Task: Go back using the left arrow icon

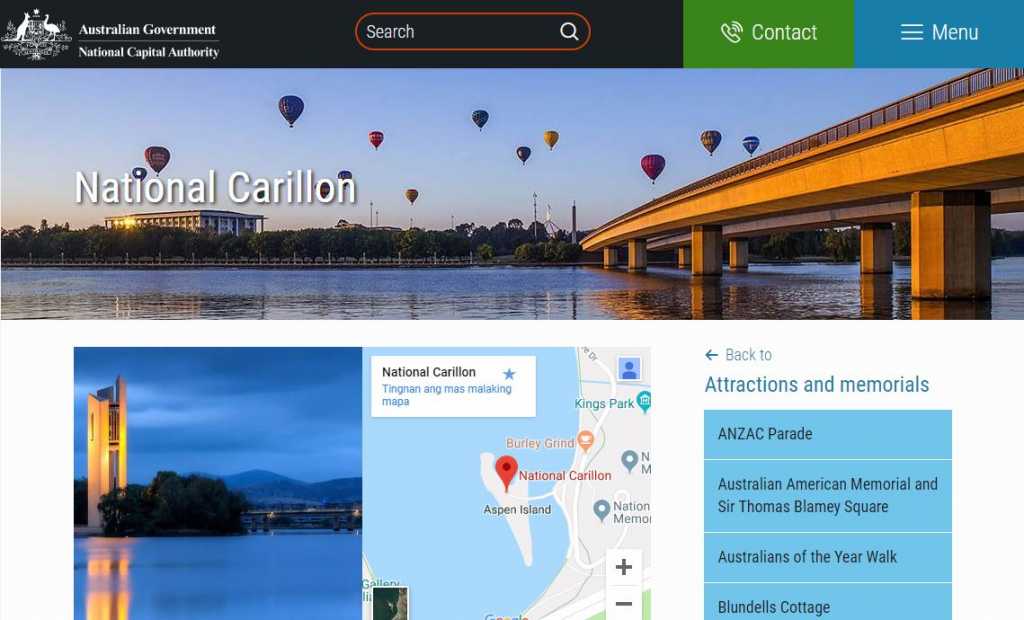Action: 711,355
